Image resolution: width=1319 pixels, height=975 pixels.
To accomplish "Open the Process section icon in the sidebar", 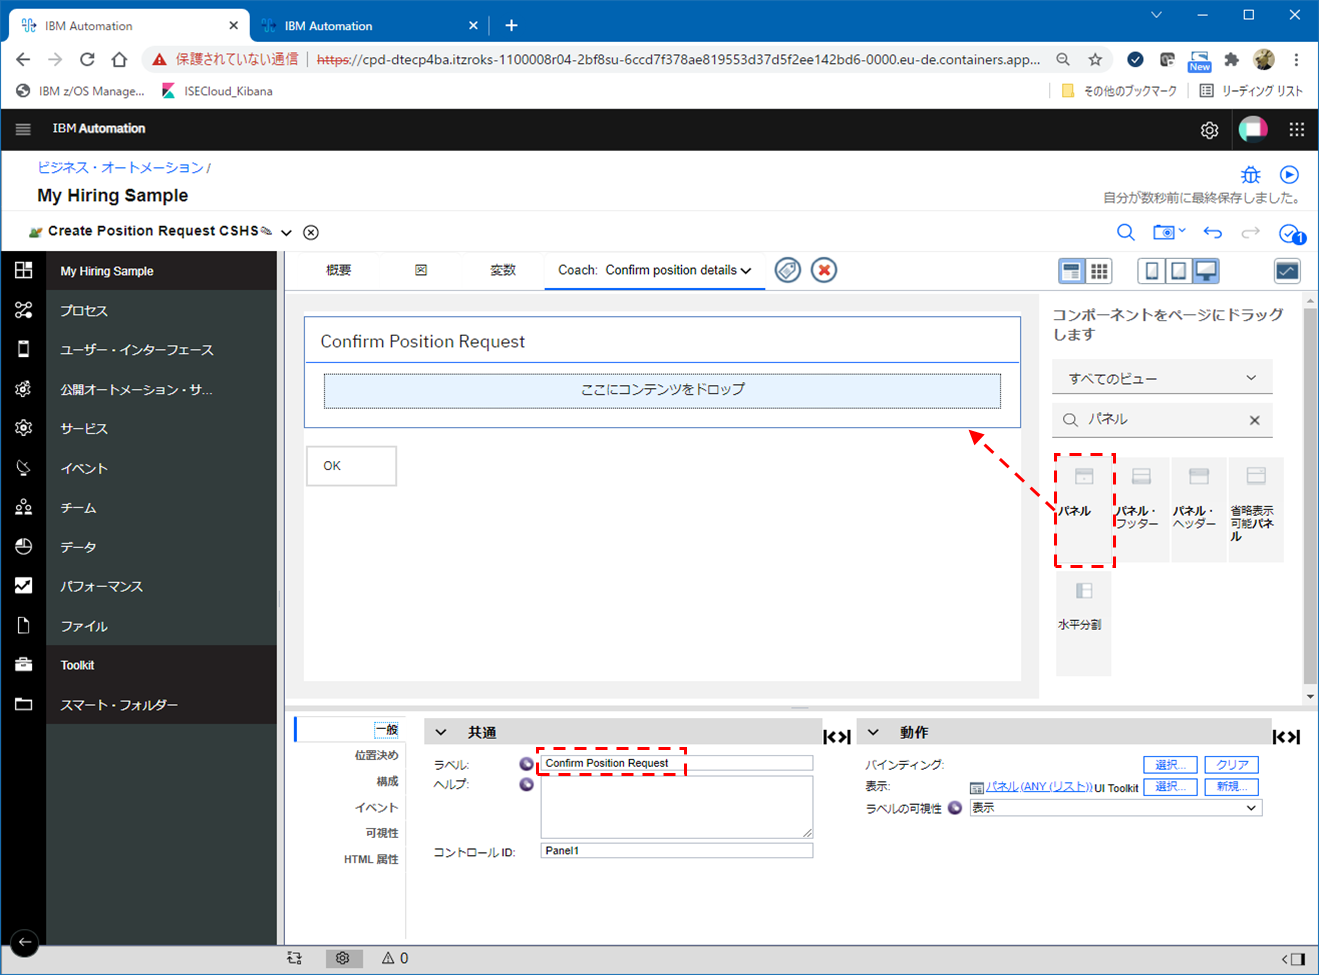I will [23, 310].
